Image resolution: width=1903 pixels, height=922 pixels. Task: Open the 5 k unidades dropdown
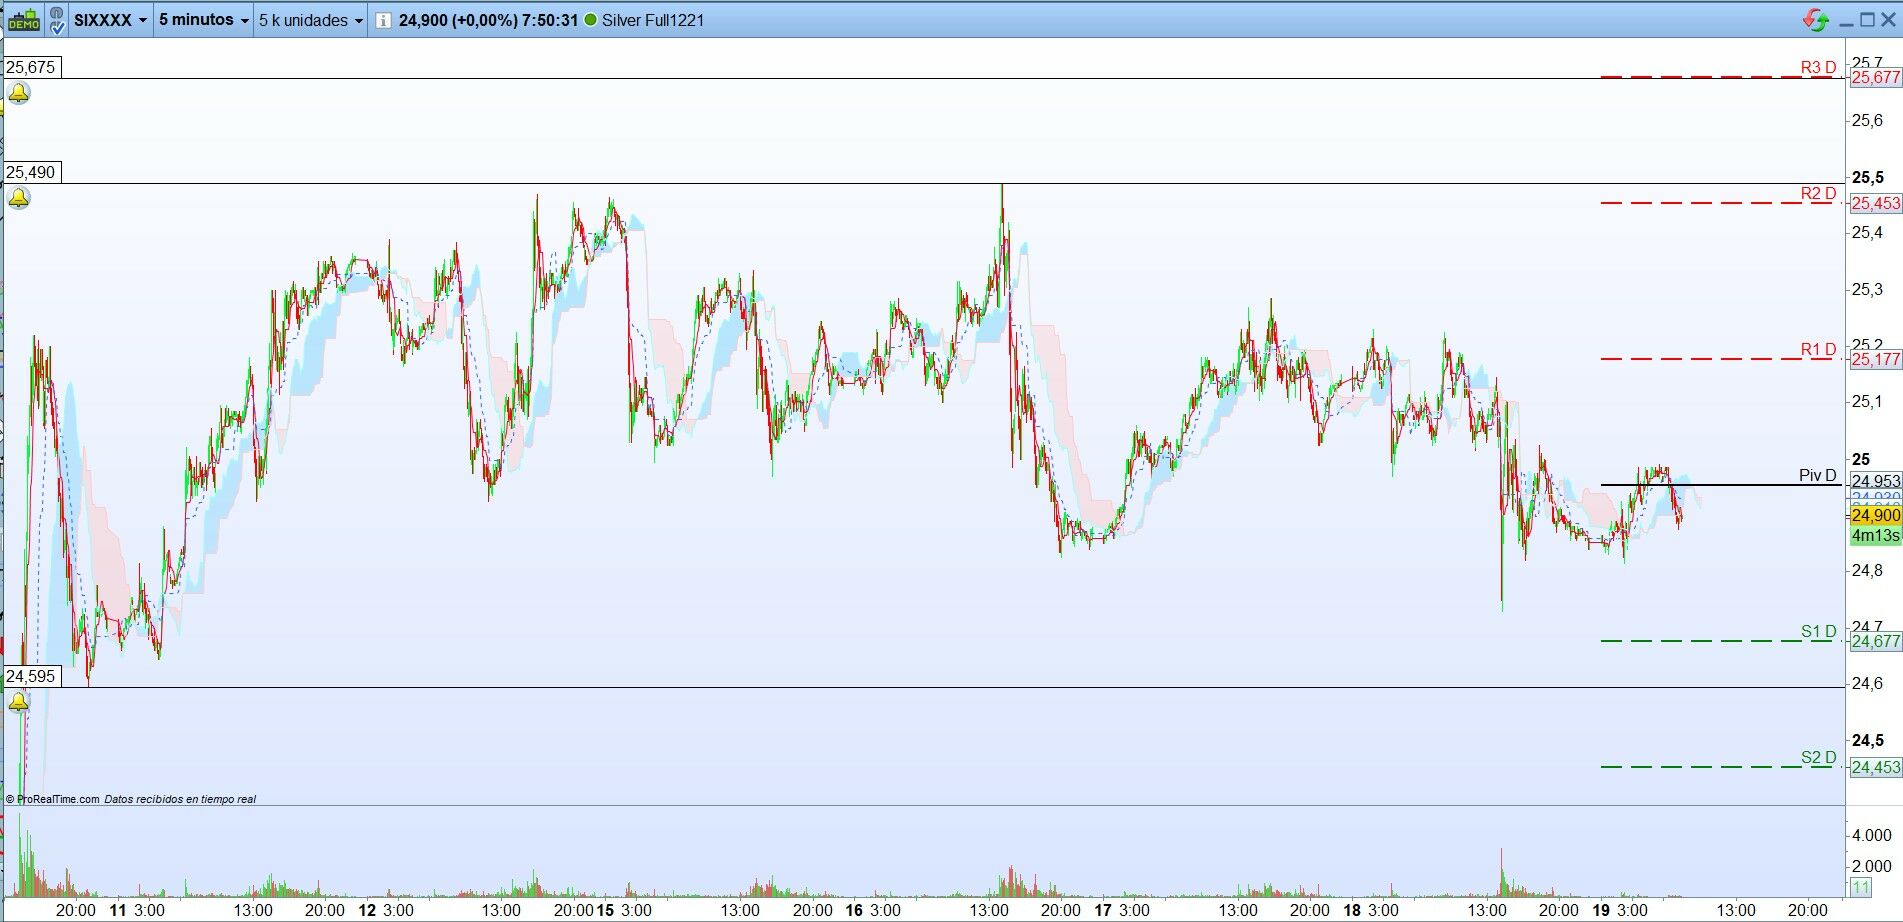(311, 20)
